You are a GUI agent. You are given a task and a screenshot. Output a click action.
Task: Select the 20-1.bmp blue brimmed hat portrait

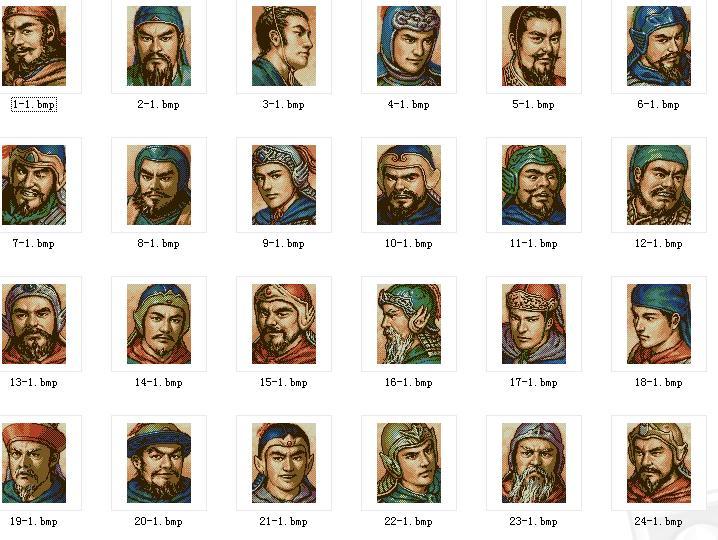point(159,463)
